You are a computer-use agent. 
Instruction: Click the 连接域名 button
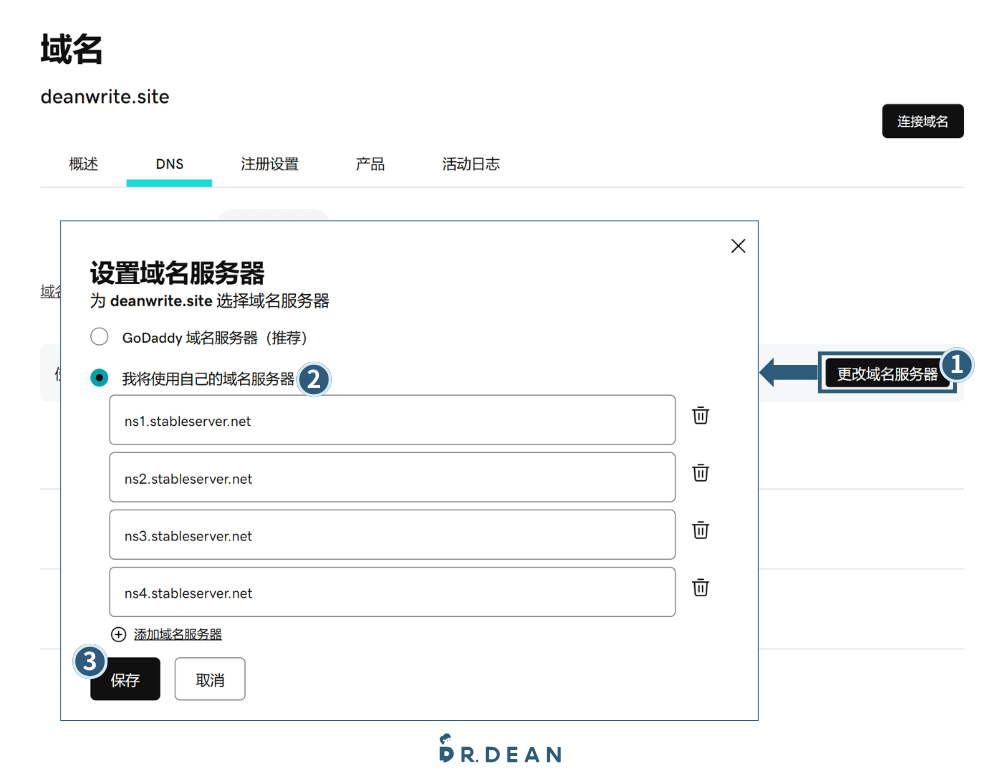921,121
